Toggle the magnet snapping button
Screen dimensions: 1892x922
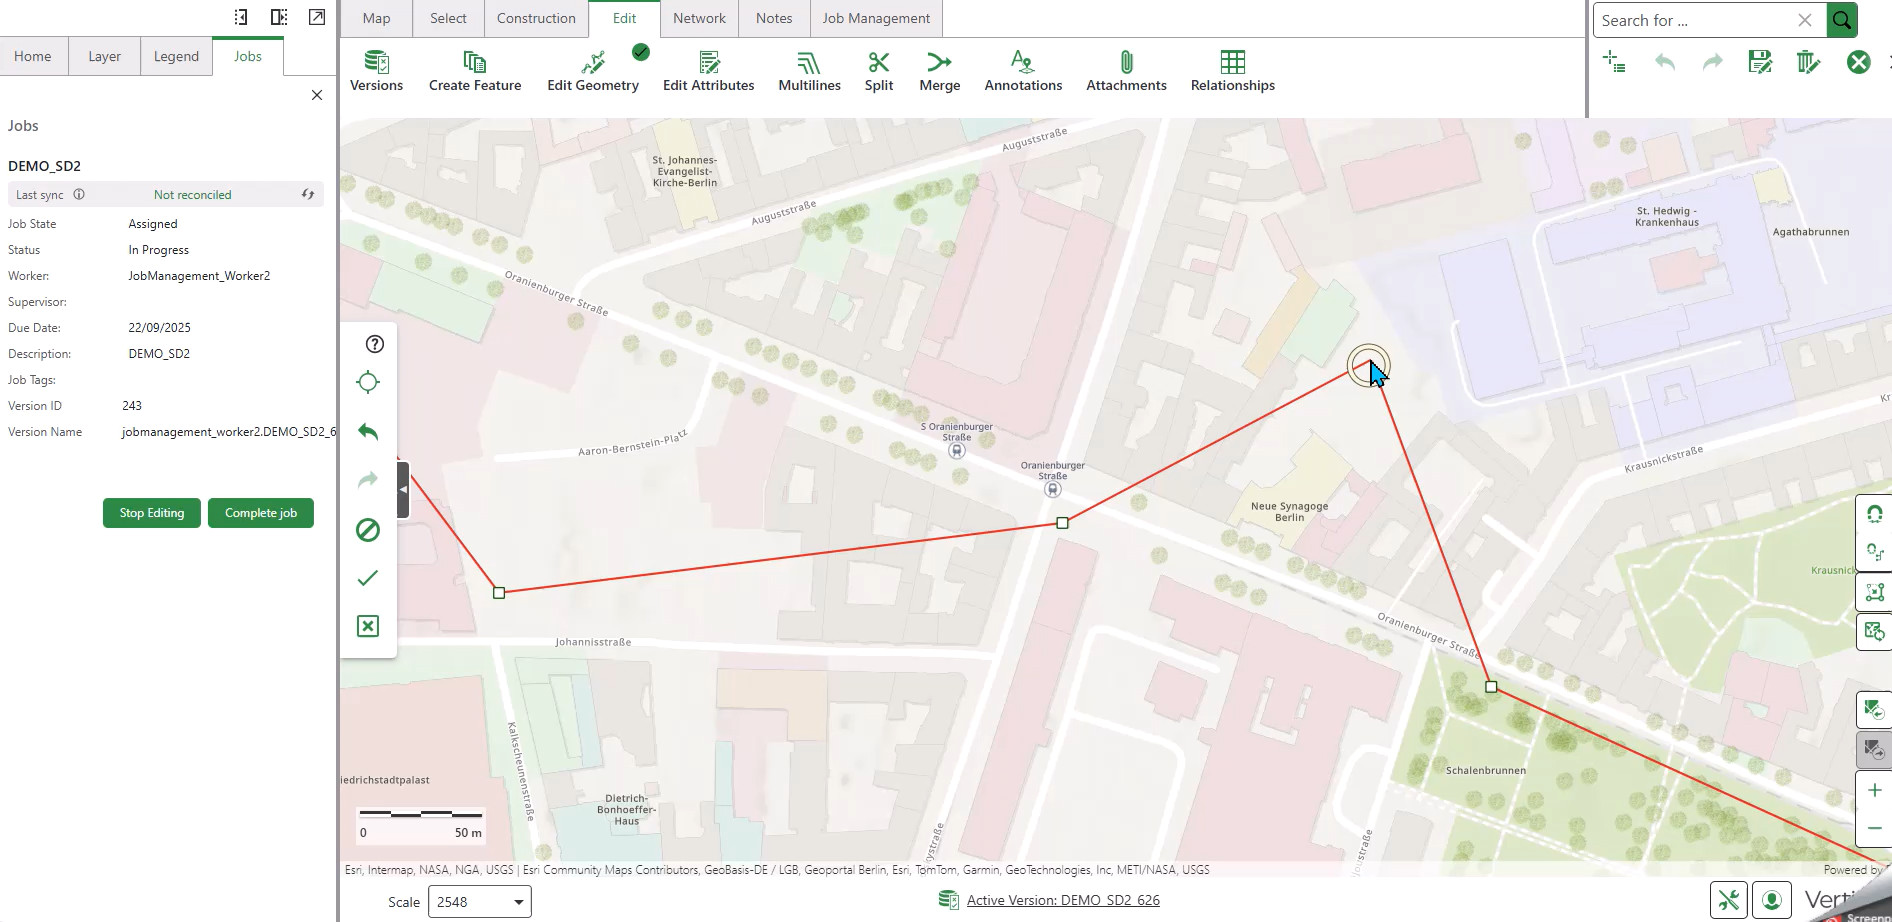(x=1874, y=513)
